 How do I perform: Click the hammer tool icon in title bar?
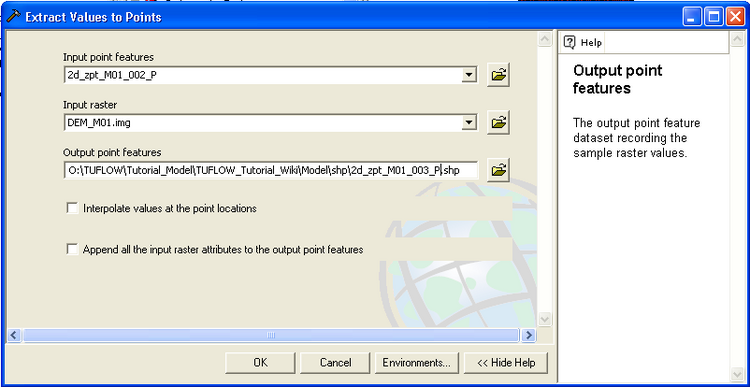(13, 17)
